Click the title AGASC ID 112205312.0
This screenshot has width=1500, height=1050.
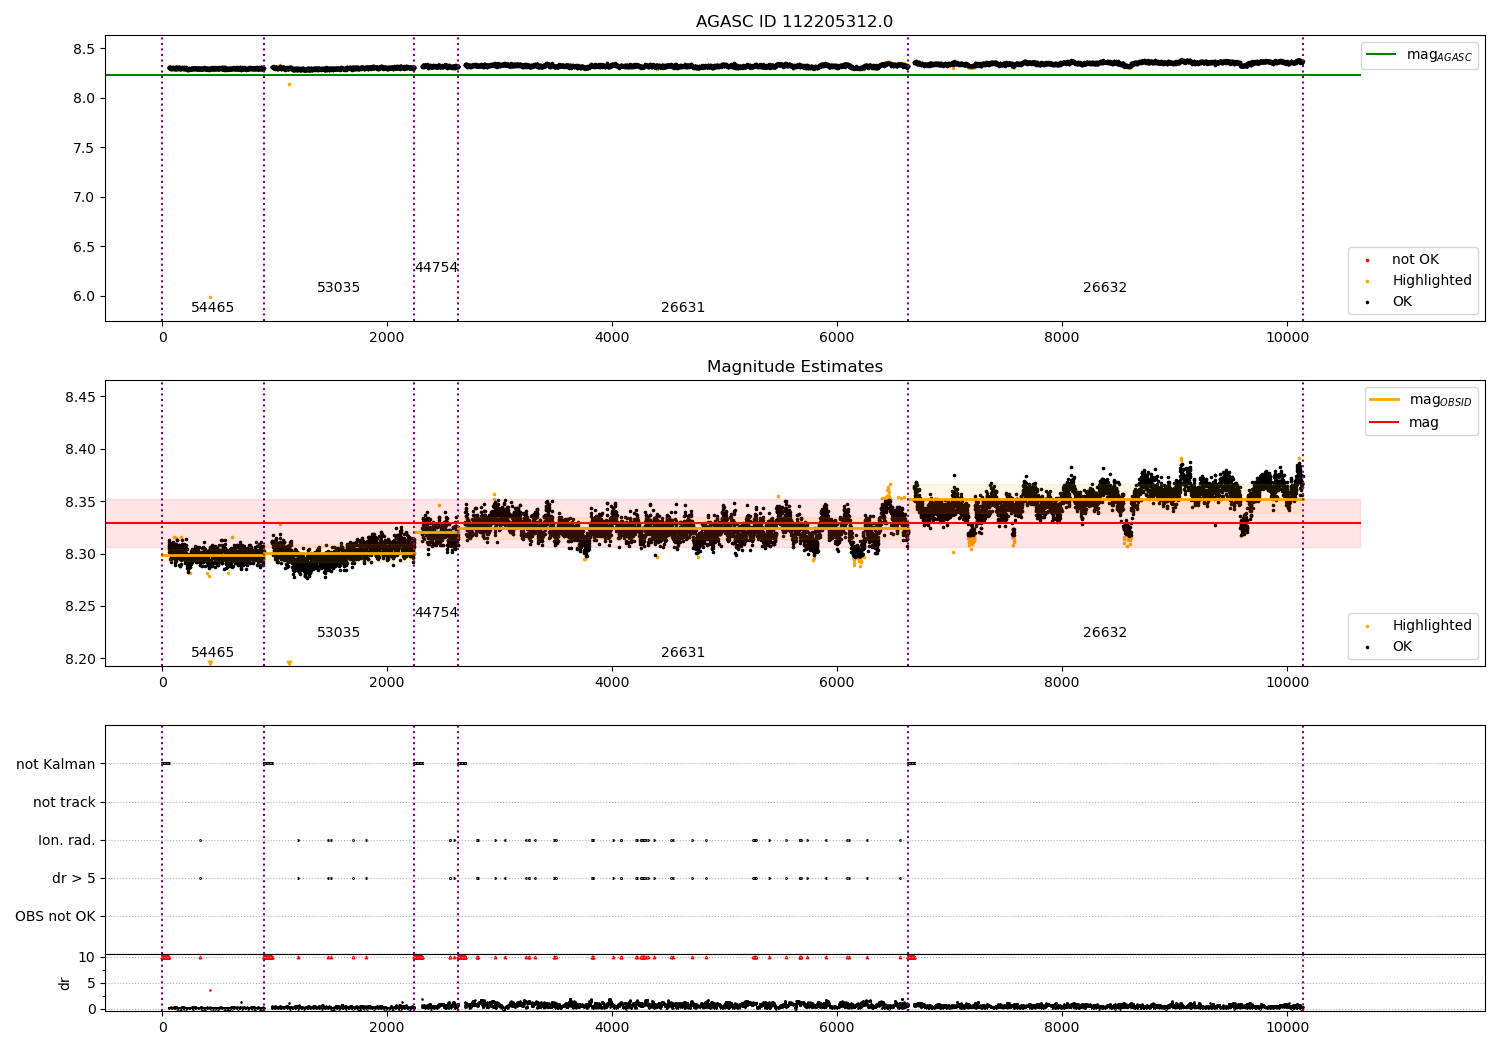[x=794, y=22]
